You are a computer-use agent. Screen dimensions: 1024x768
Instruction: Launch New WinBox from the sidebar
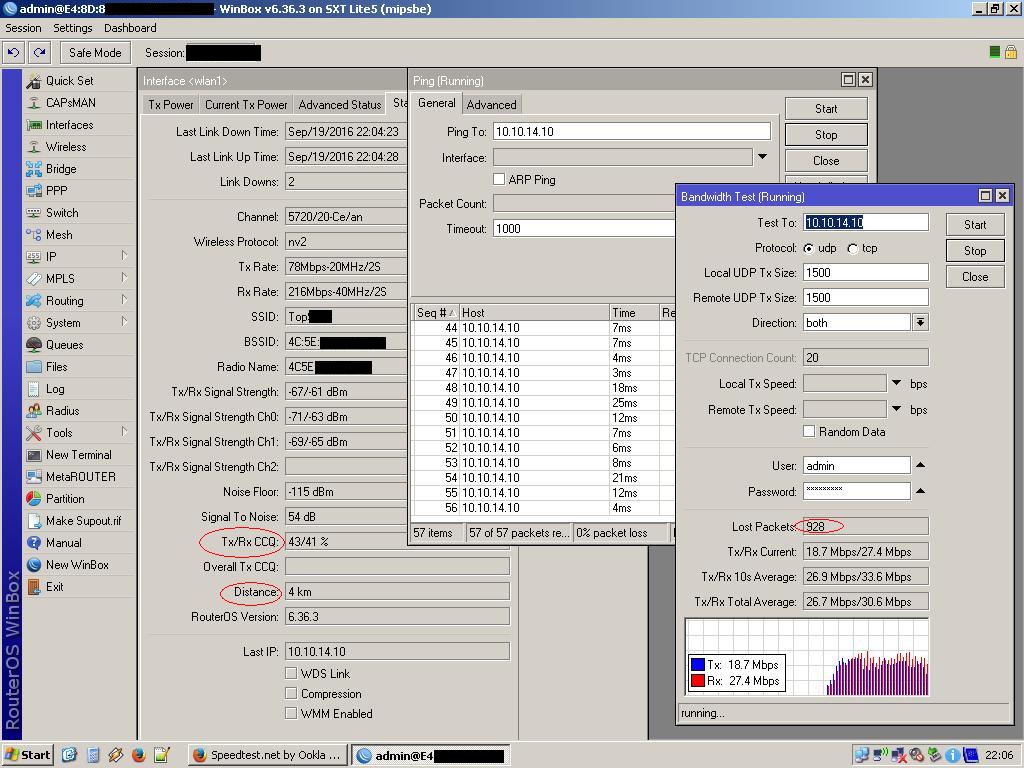pos(77,565)
